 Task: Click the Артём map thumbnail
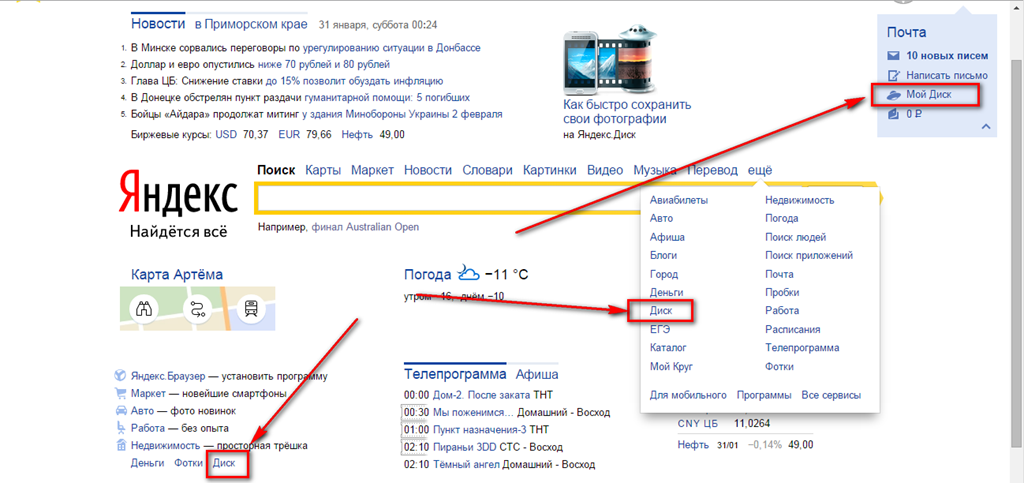[197, 309]
